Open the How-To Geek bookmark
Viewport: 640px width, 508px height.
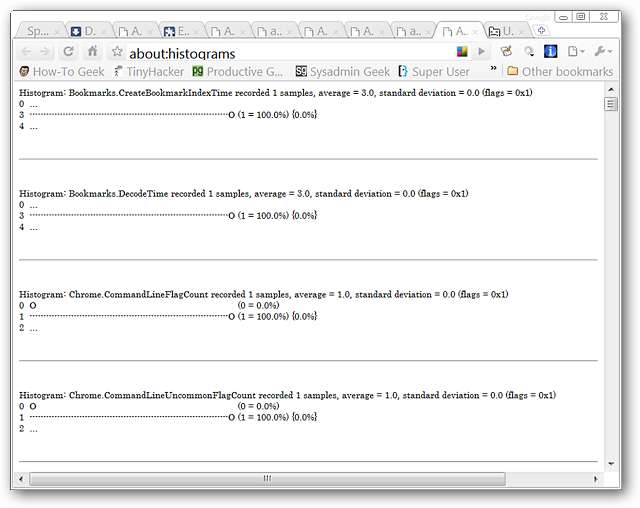tap(62, 72)
